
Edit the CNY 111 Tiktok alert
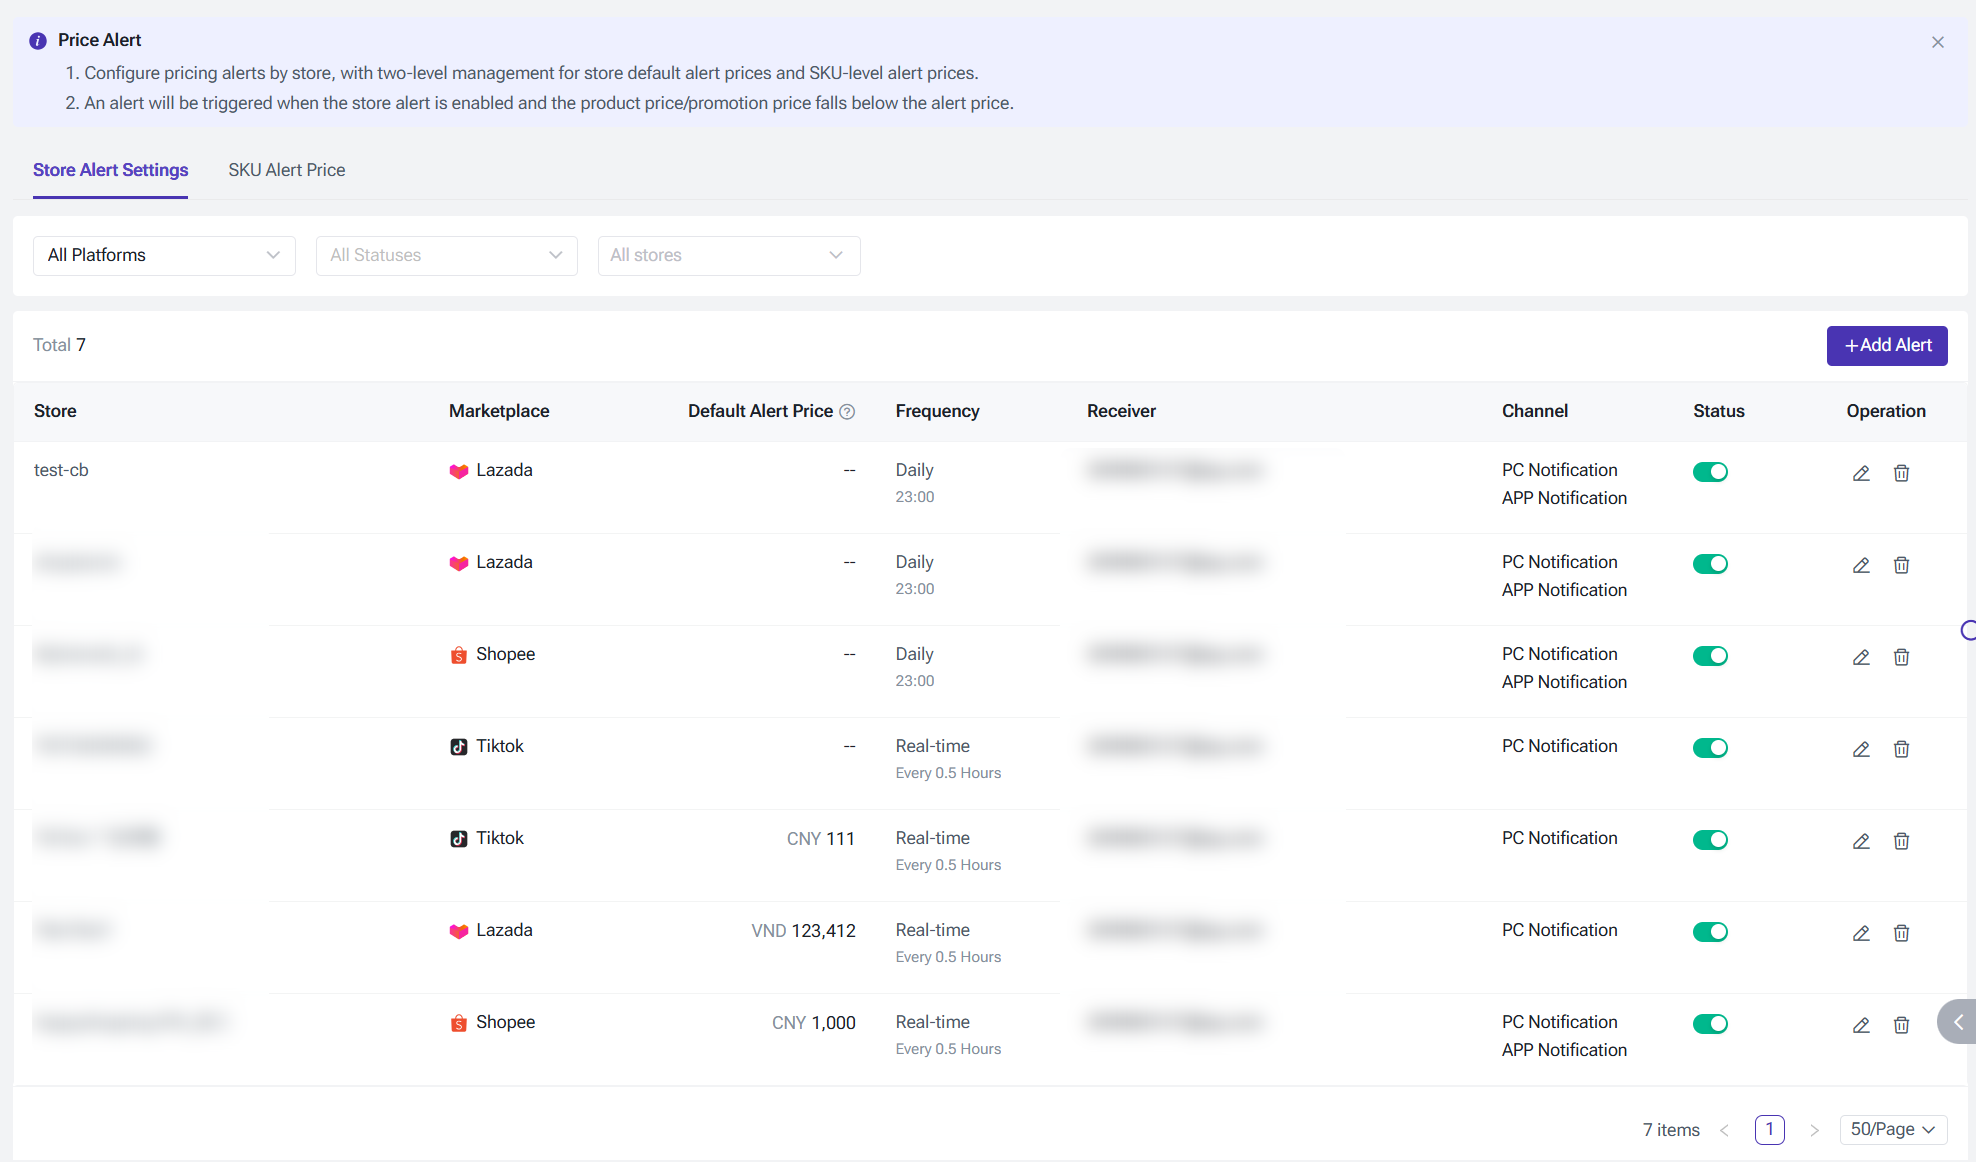pos(1861,841)
